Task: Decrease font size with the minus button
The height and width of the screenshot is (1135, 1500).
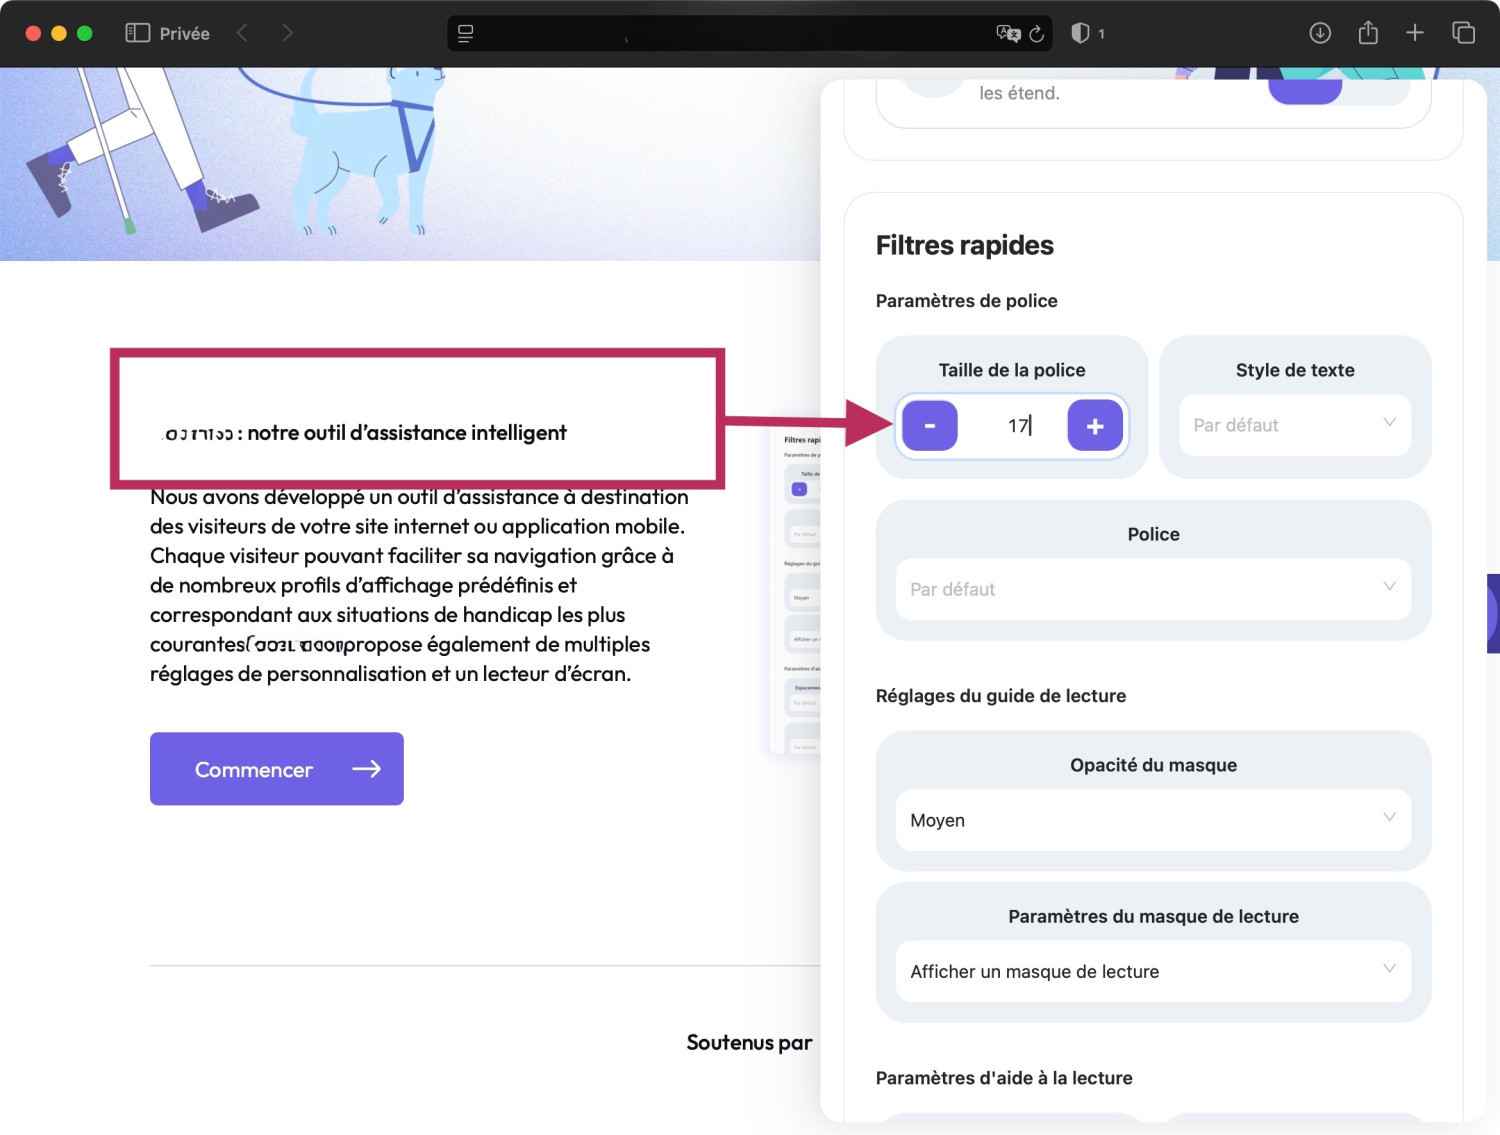Action: click(930, 426)
